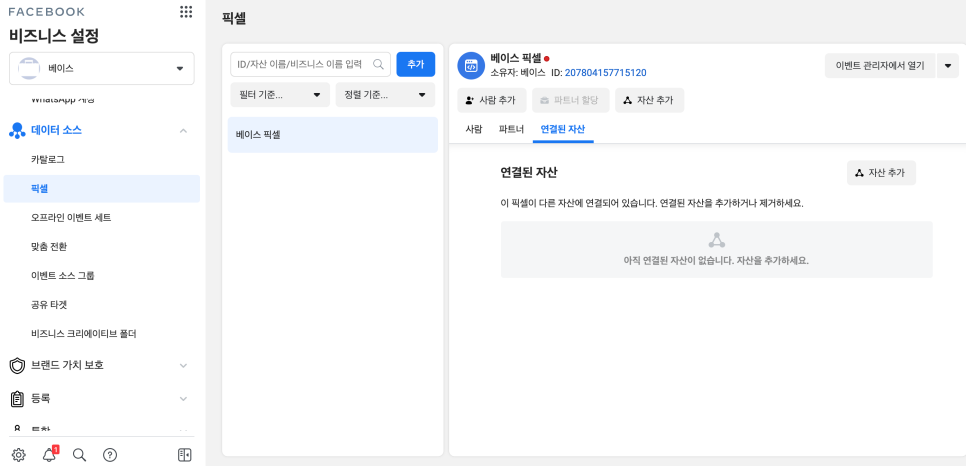
Task: Expand the 등록 section chevron
Action: pyautogui.click(x=183, y=399)
